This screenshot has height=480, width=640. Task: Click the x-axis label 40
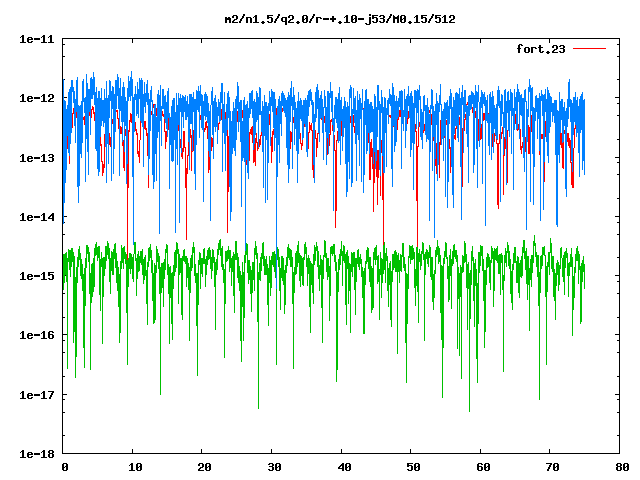pyautogui.click(x=344, y=467)
